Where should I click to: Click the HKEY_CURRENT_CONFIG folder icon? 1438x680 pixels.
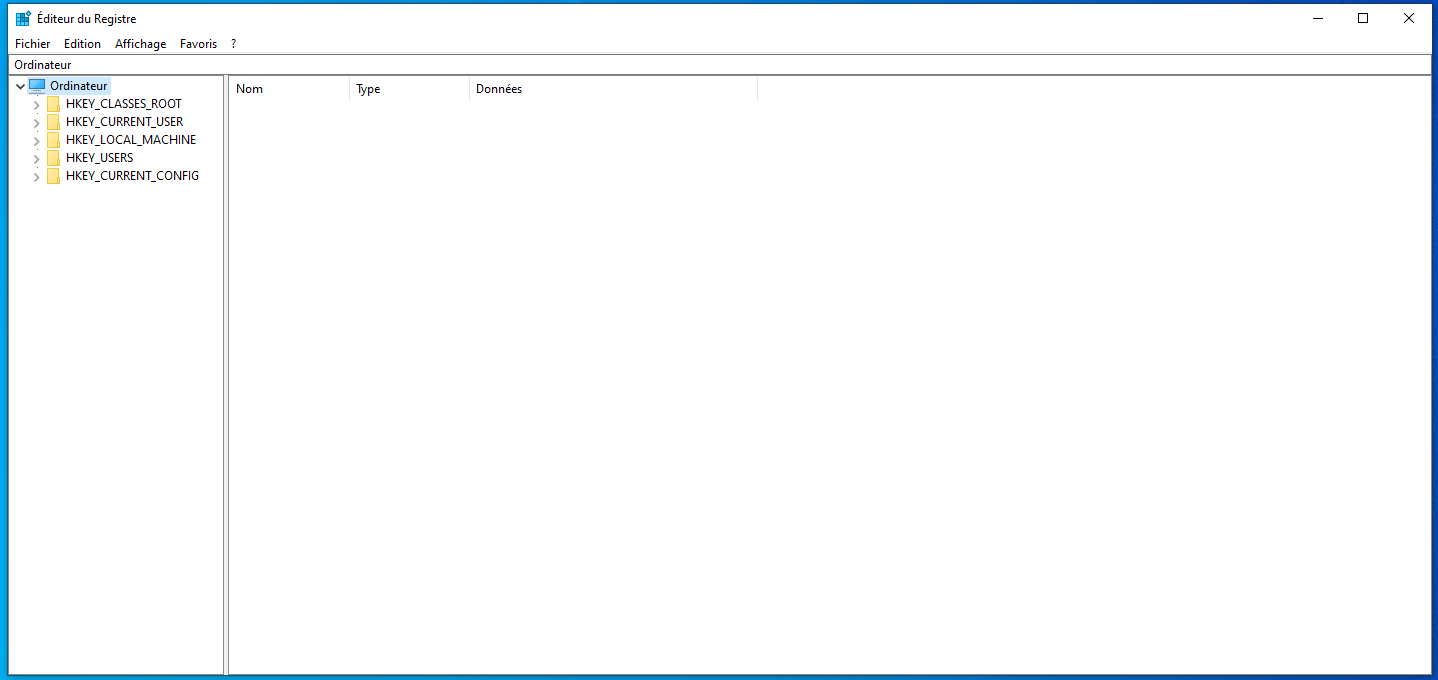[53, 175]
